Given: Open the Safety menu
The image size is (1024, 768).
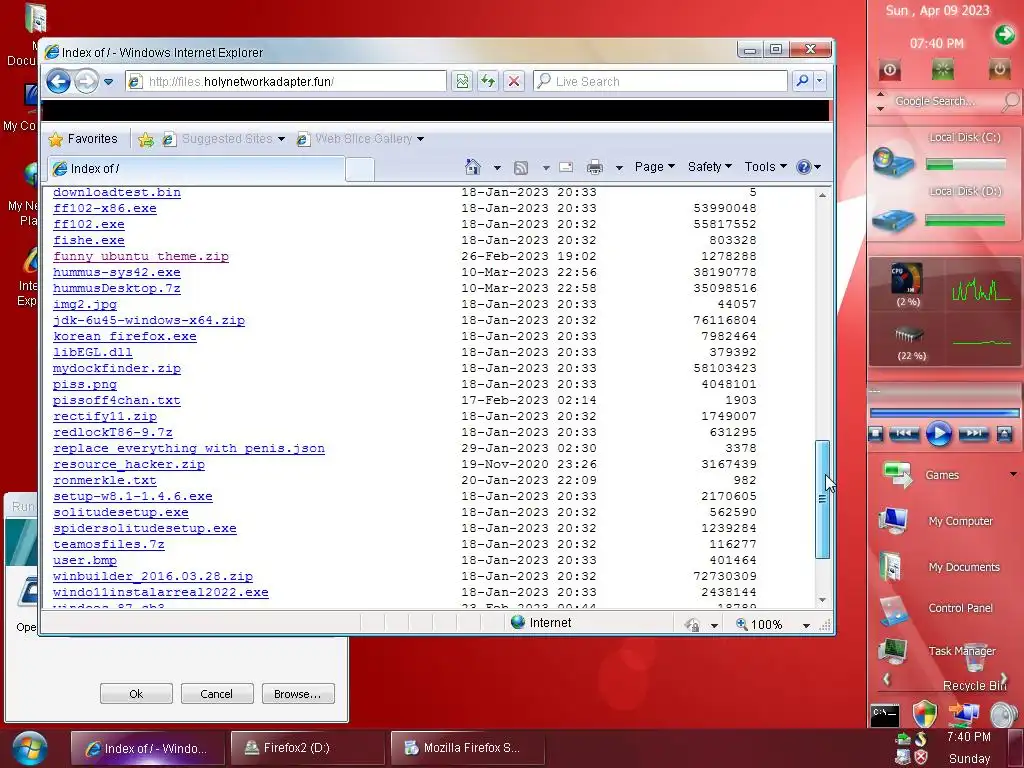Looking at the screenshot, I should [709, 167].
